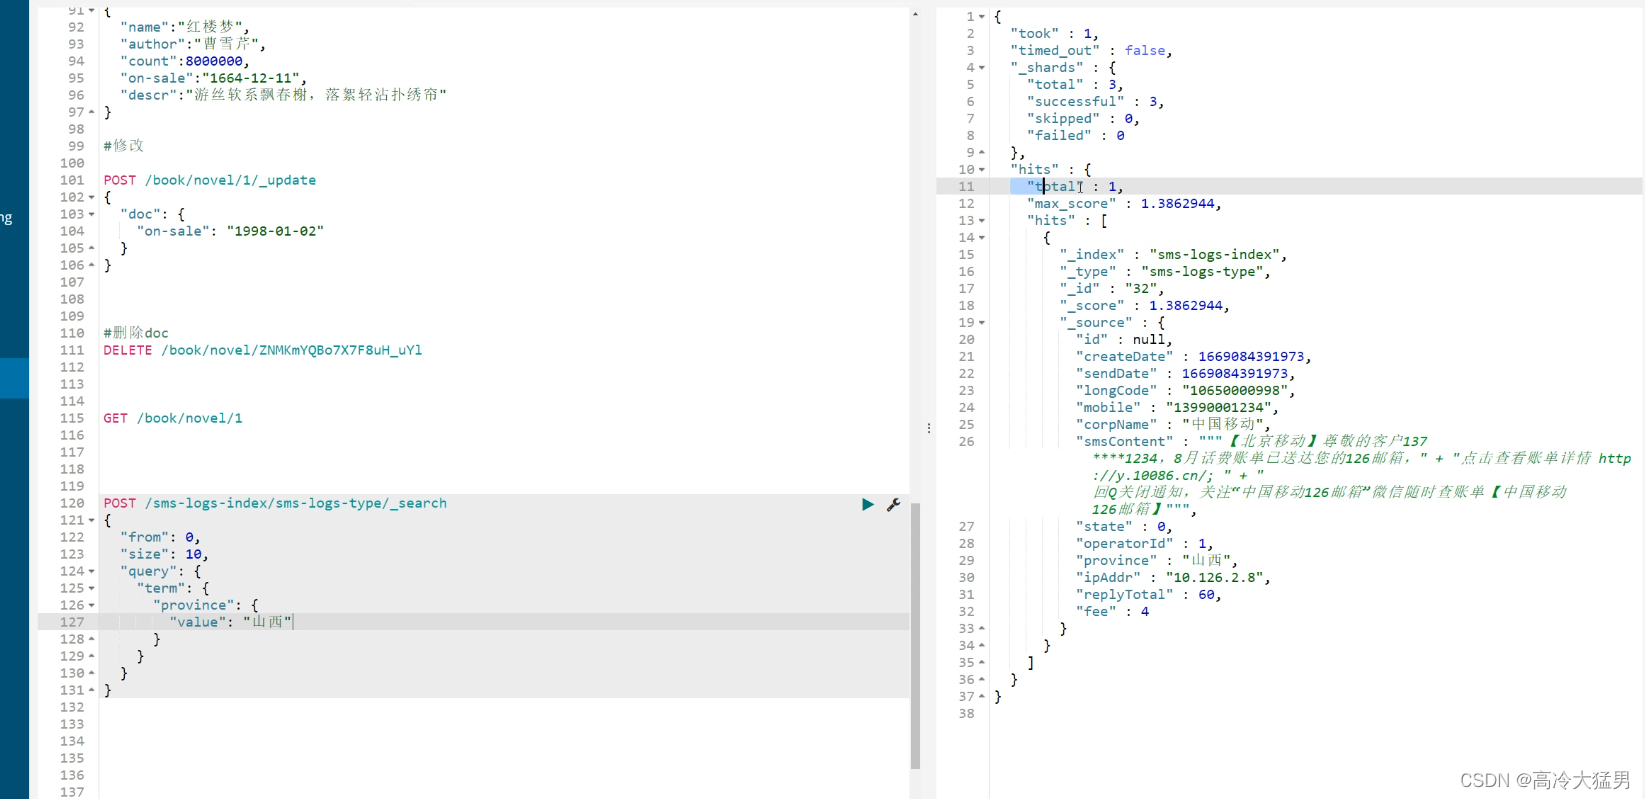The width and height of the screenshot is (1645, 799).
Task: Collapse the "province" block at line 126
Action: point(92,605)
